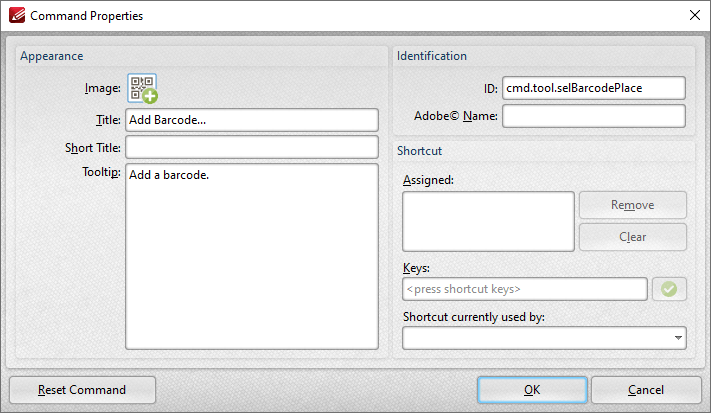Image resolution: width=711 pixels, height=413 pixels.
Task: Click the Reset Command button
Action: pos(82,390)
